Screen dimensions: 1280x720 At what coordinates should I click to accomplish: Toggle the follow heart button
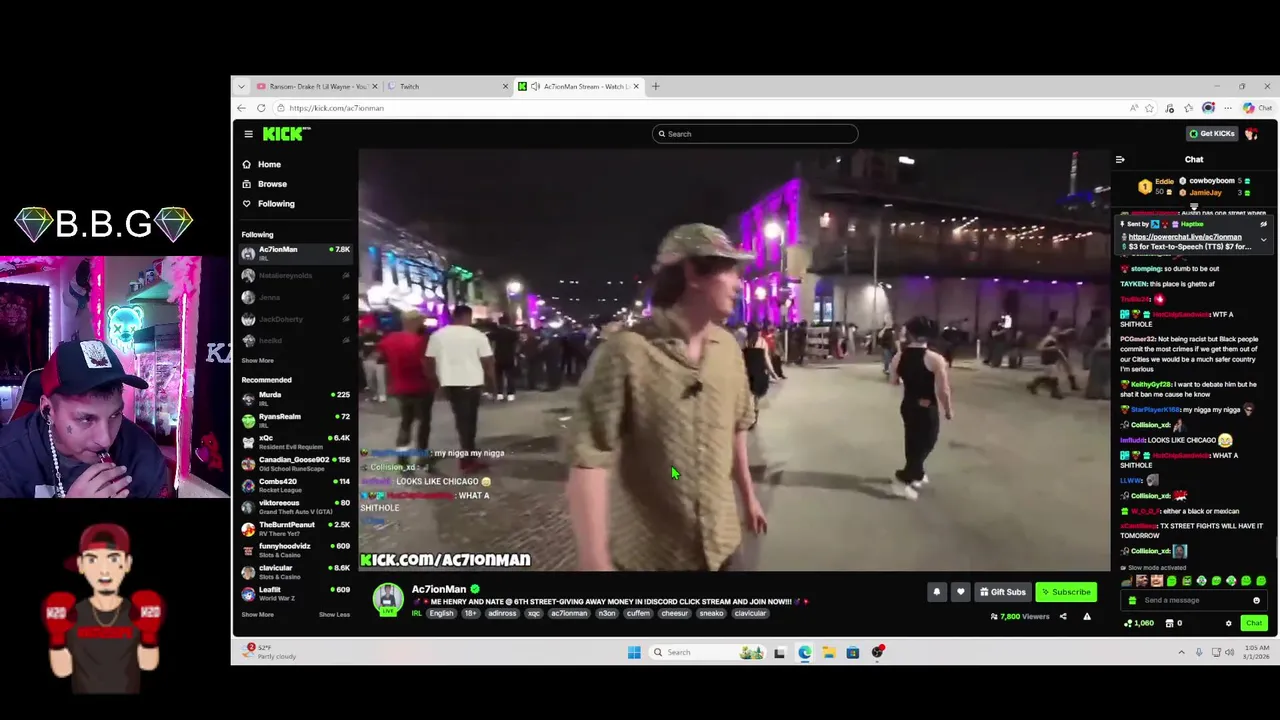point(961,592)
